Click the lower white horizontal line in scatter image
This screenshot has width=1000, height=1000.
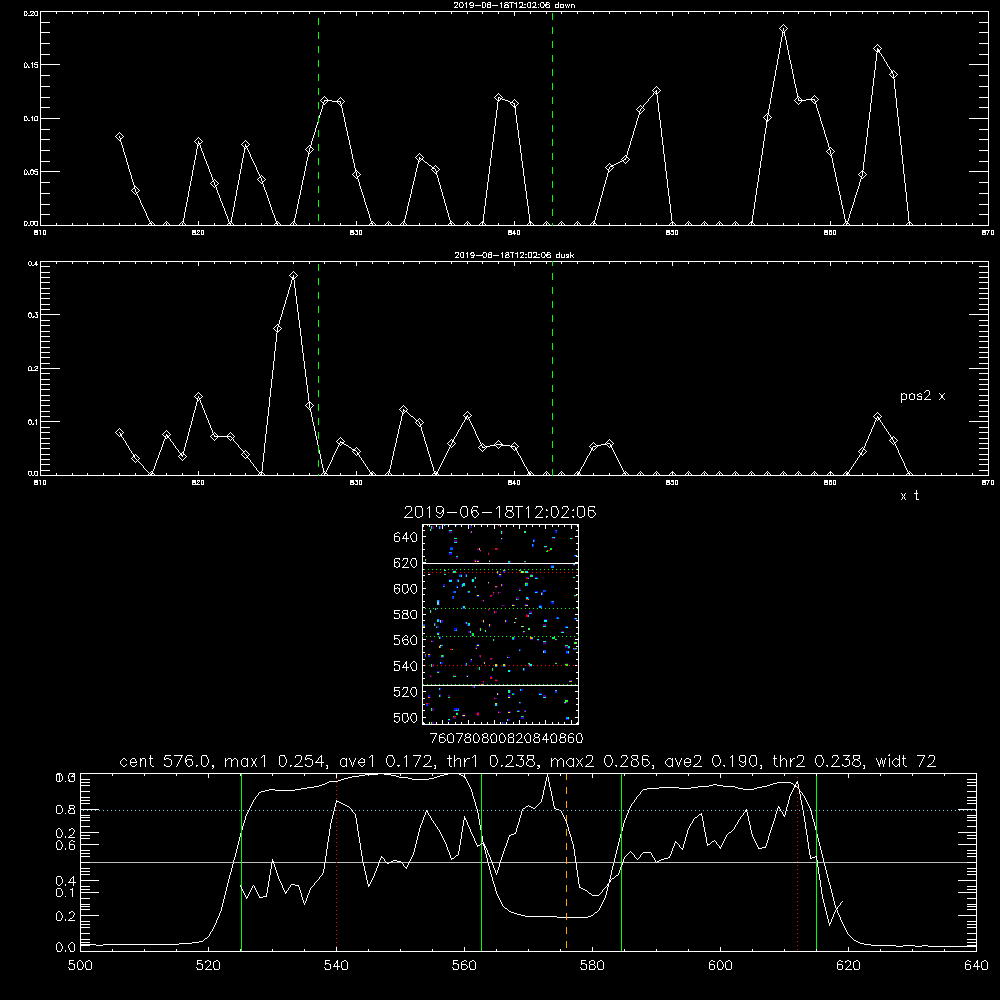click(x=501, y=685)
